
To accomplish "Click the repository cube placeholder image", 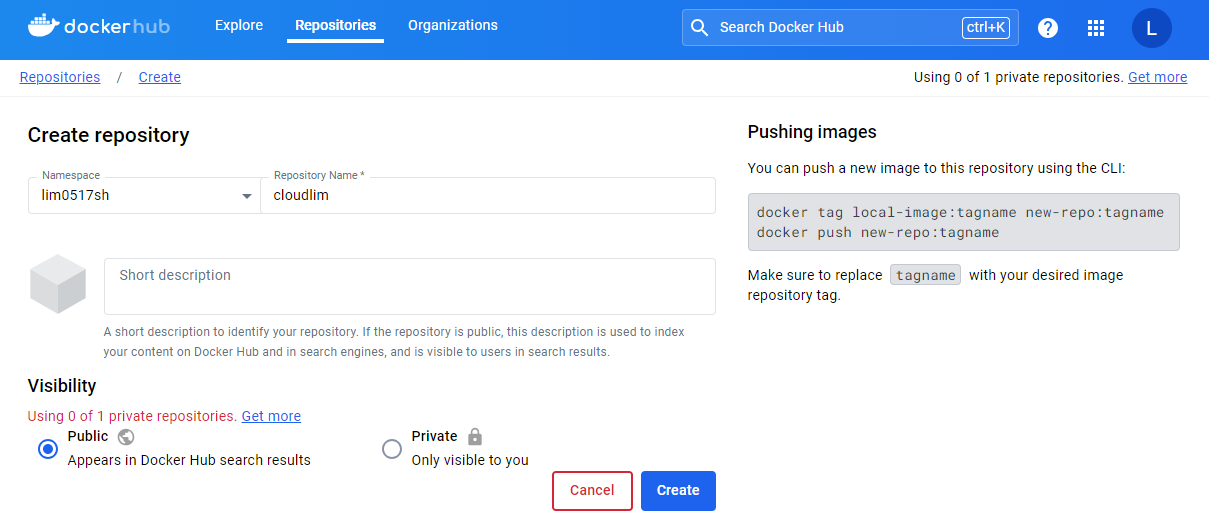I will (58, 284).
